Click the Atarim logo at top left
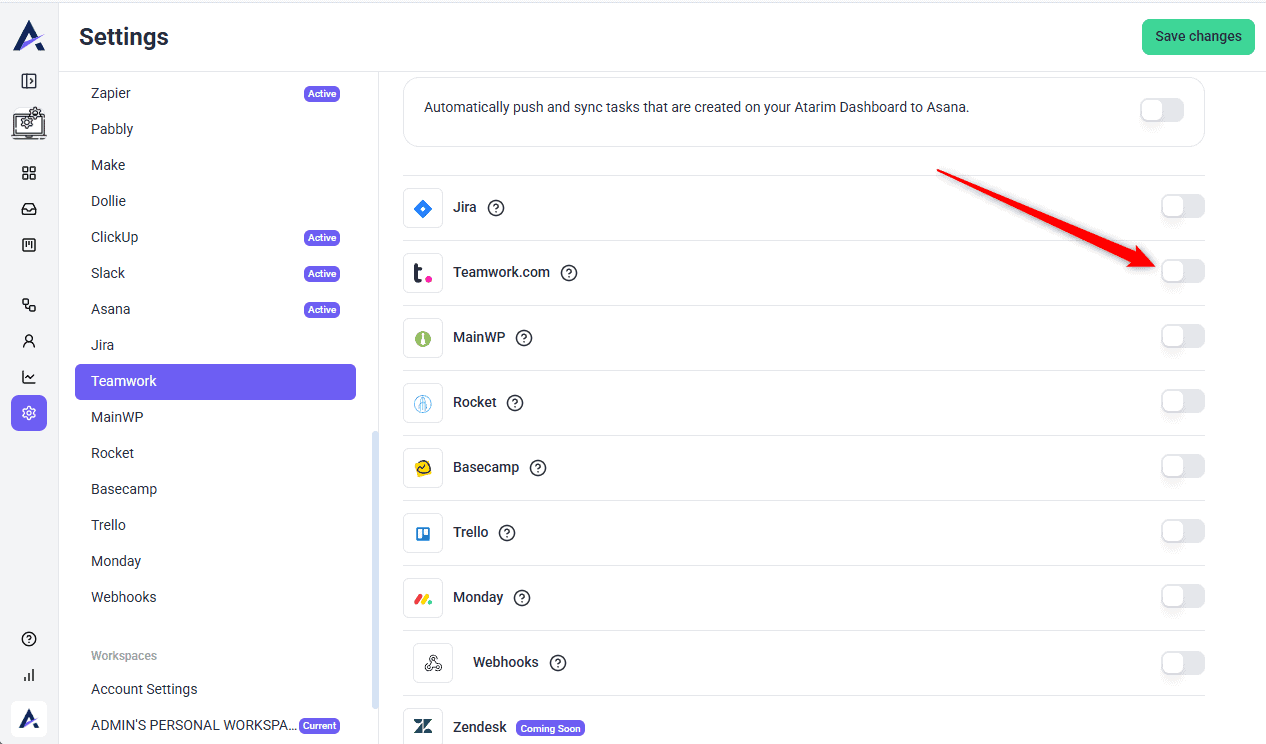 pos(28,36)
